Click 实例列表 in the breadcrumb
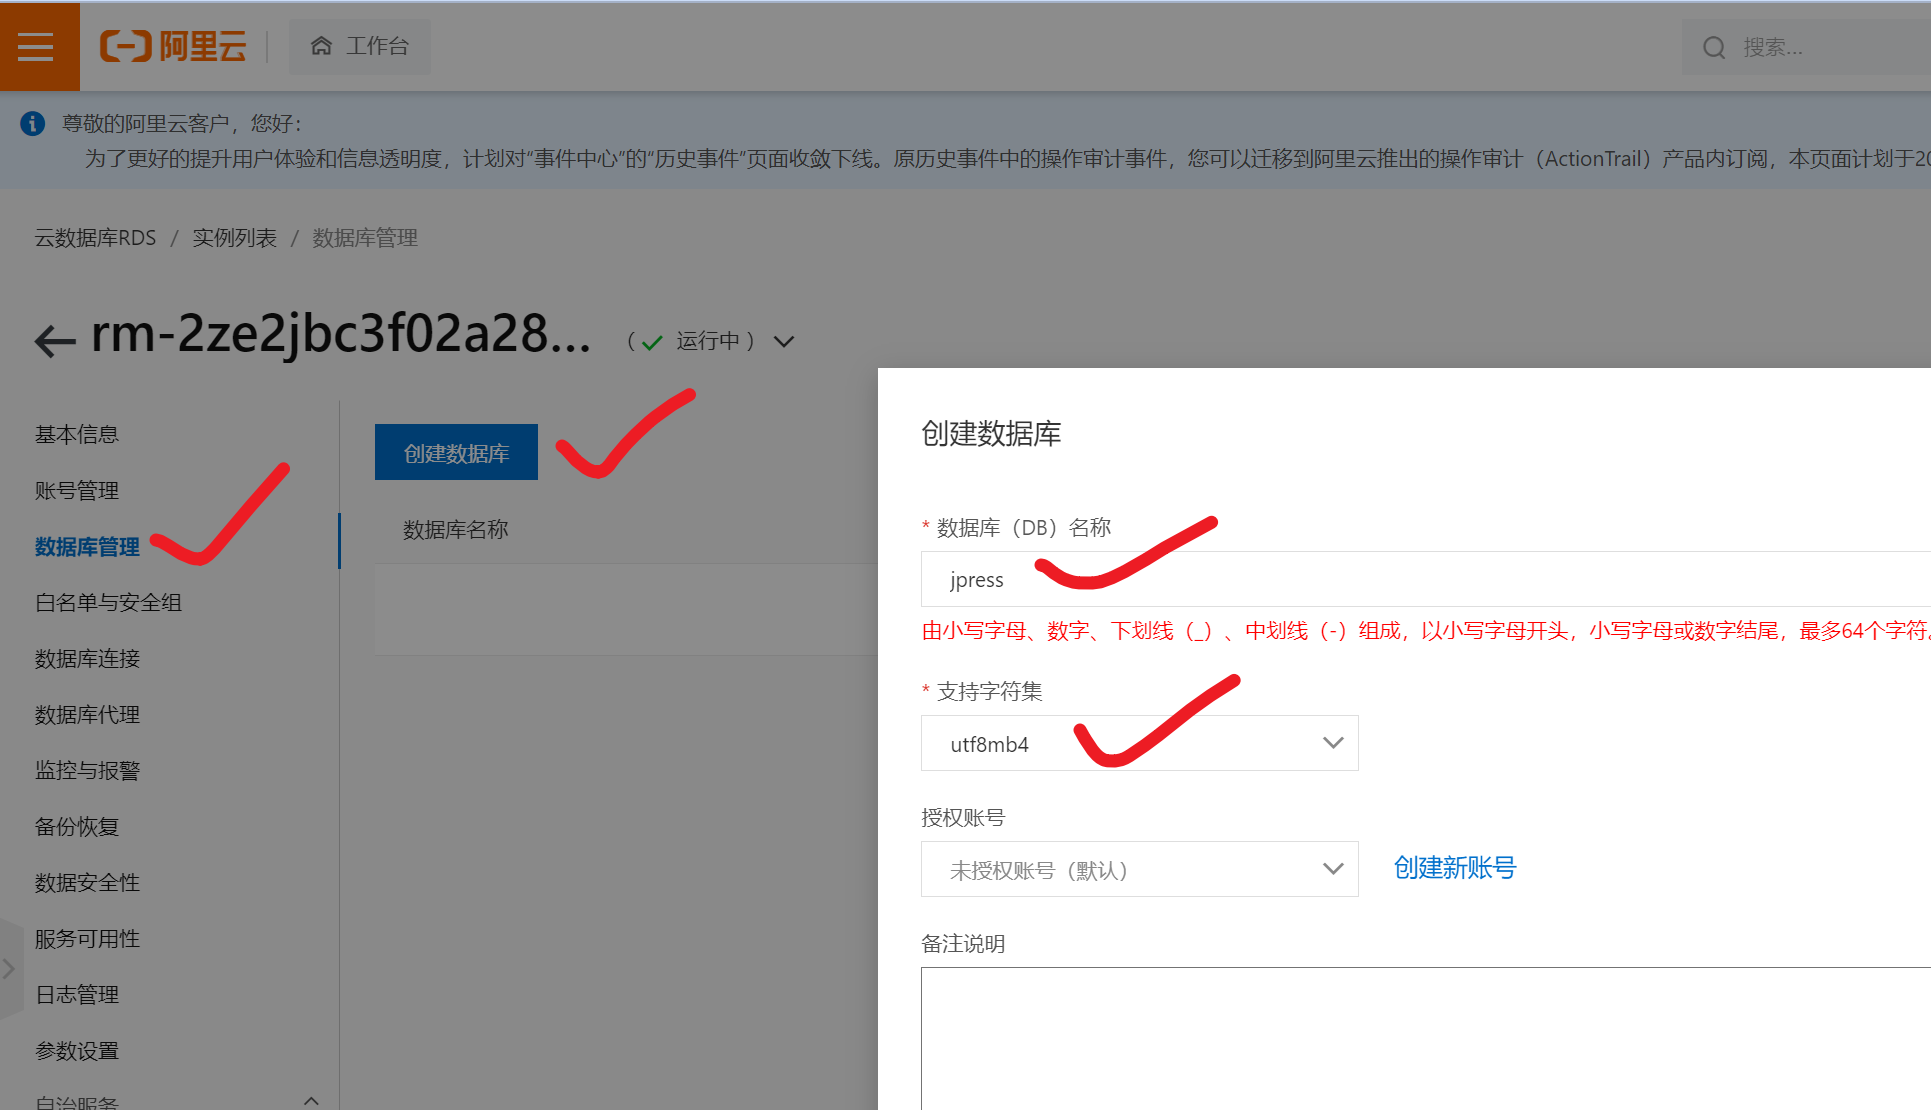Viewport: 1931px width, 1110px height. (234, 238)
